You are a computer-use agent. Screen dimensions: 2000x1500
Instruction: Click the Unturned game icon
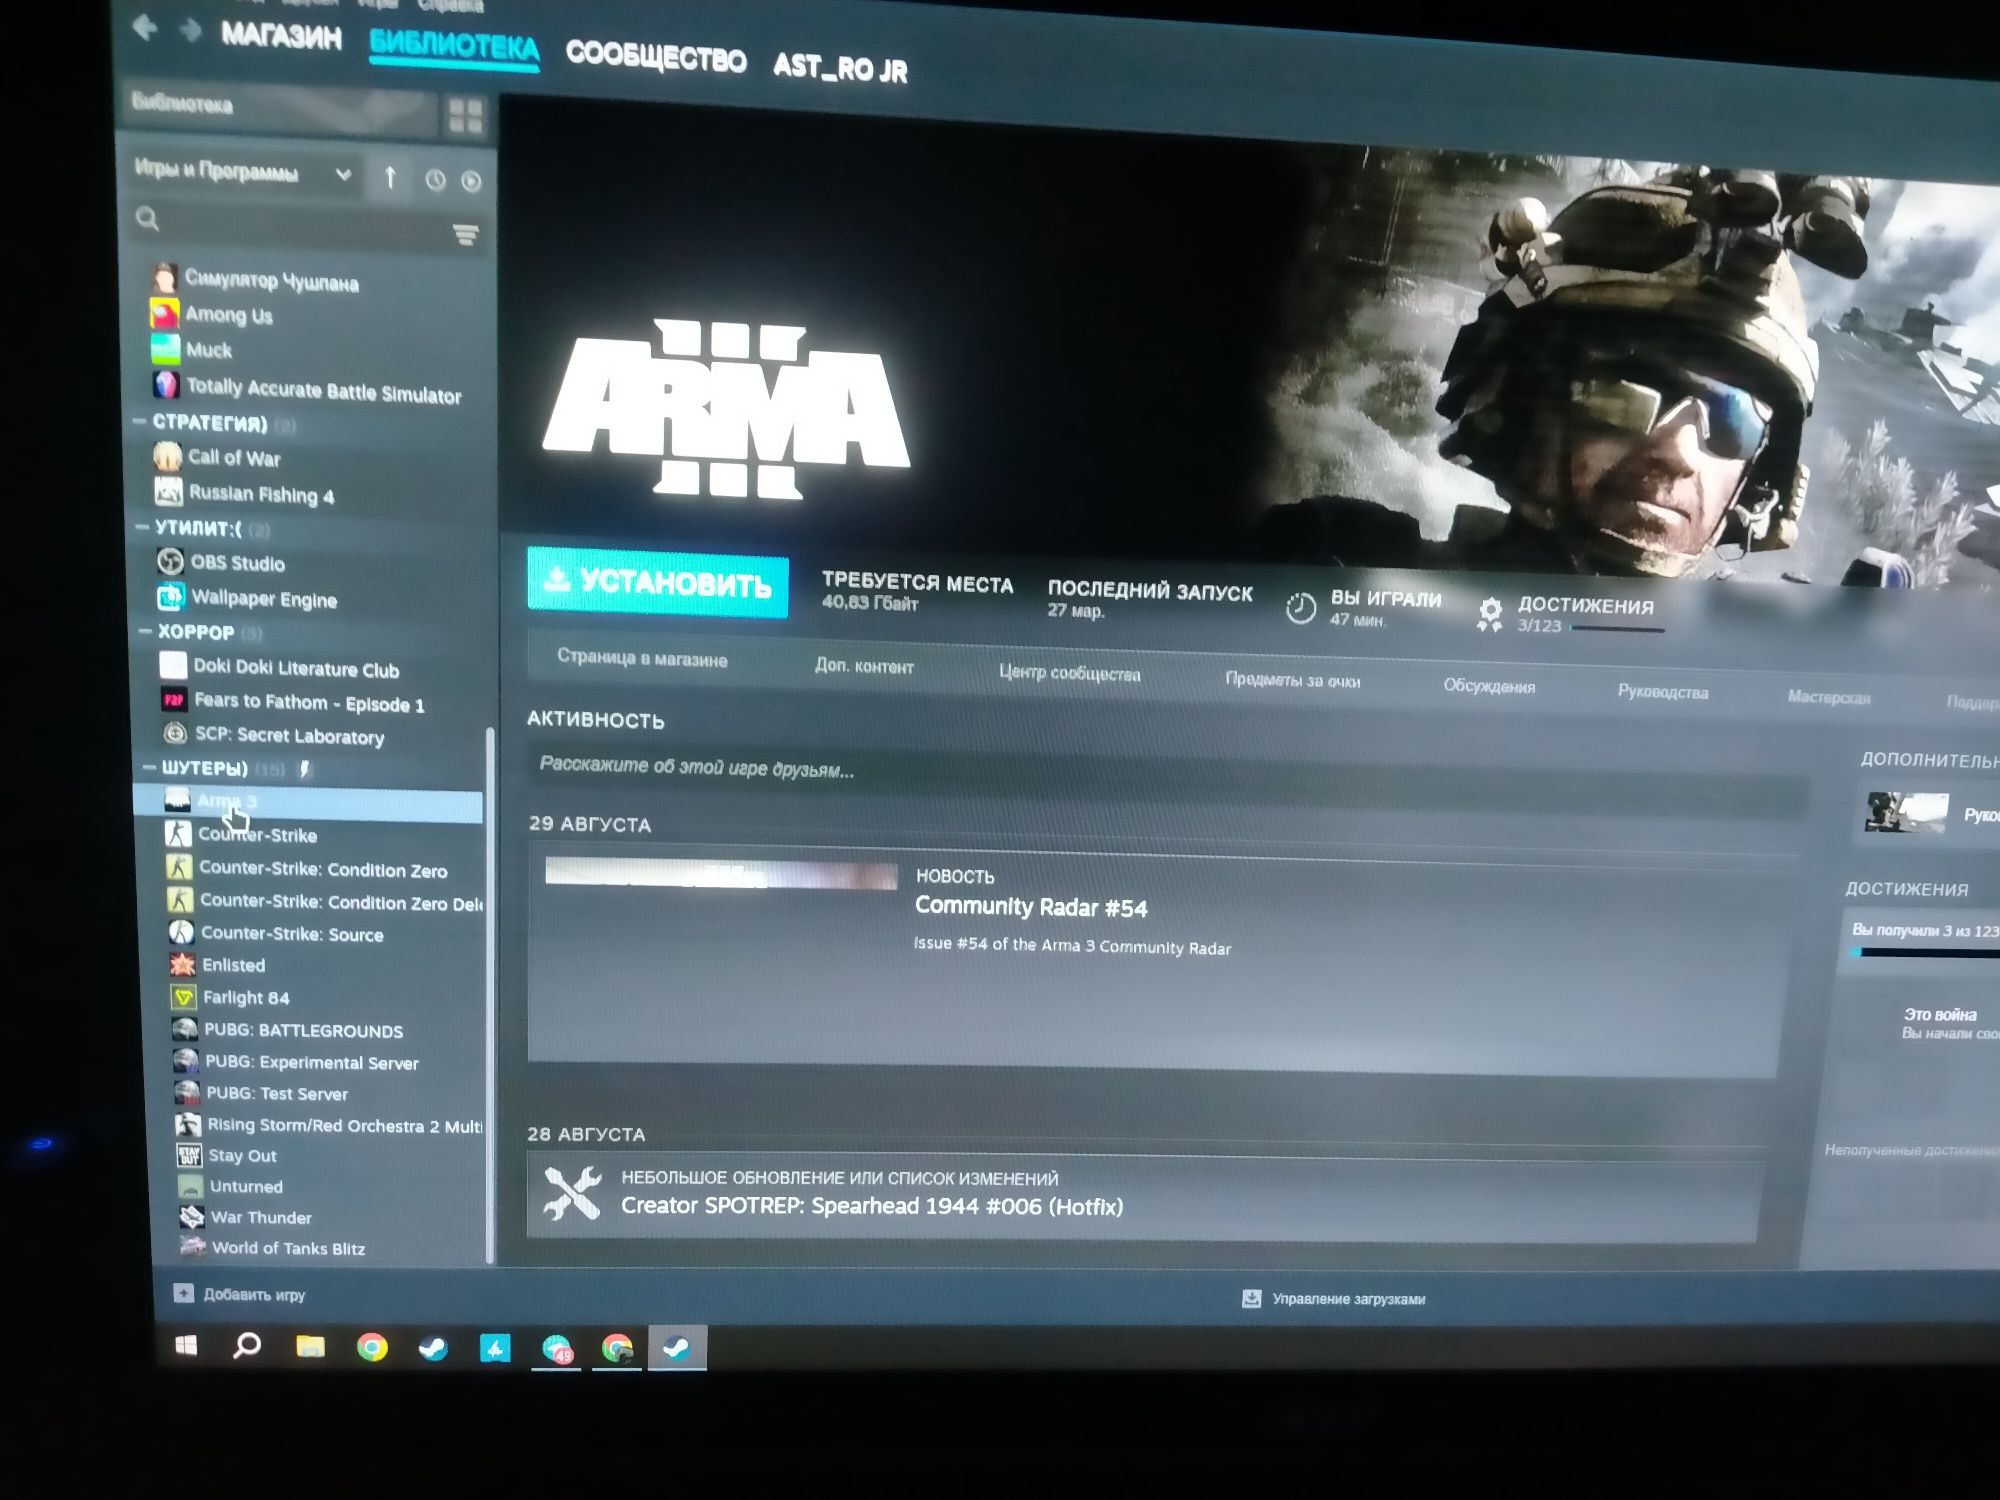coord(190,1186)
